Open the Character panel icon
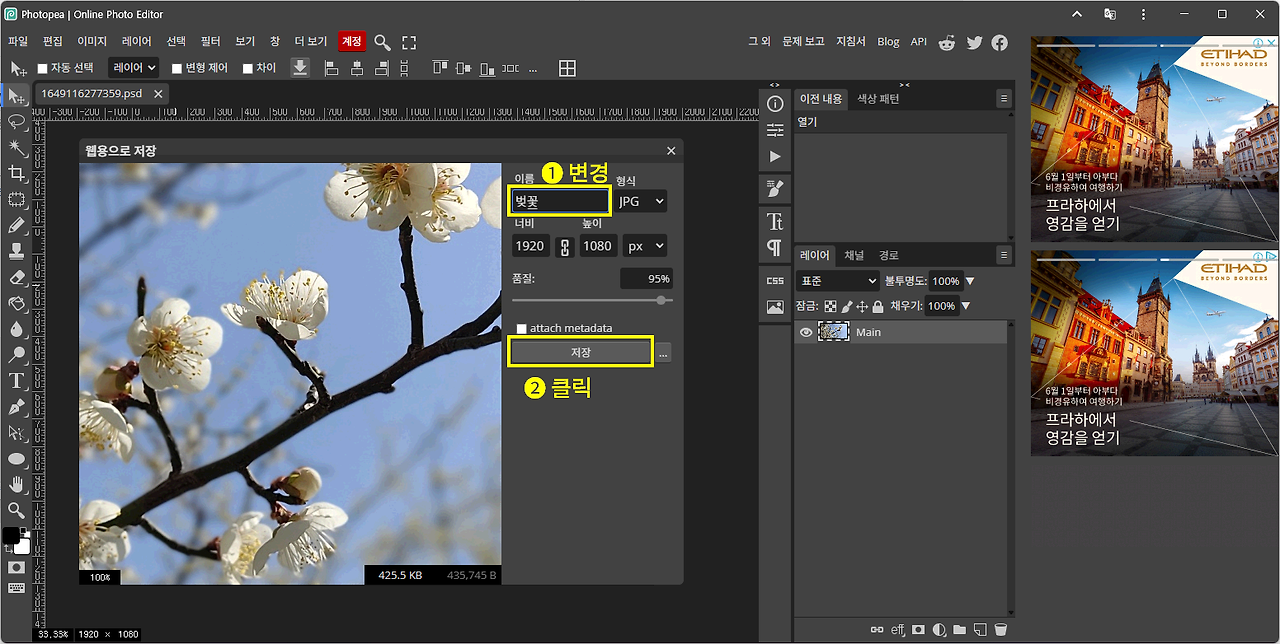This screenshot has height=644, width=1280. coord(775,221)
